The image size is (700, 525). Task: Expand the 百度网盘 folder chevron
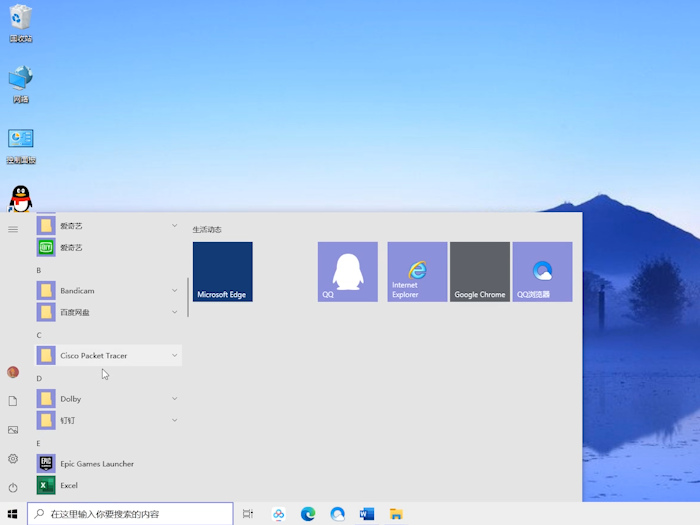(x=175, y=312)
